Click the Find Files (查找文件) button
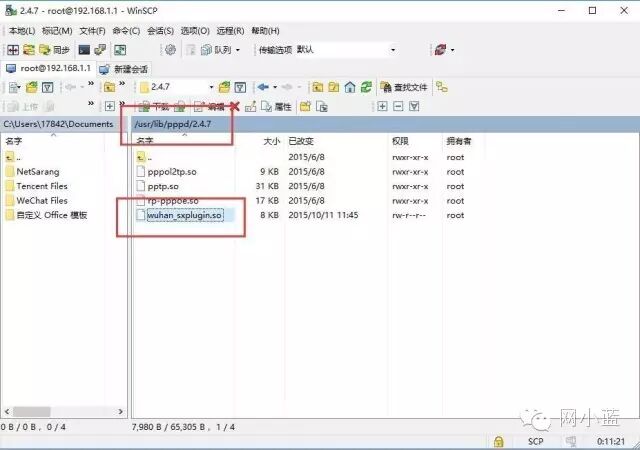 tap(403, 87)
